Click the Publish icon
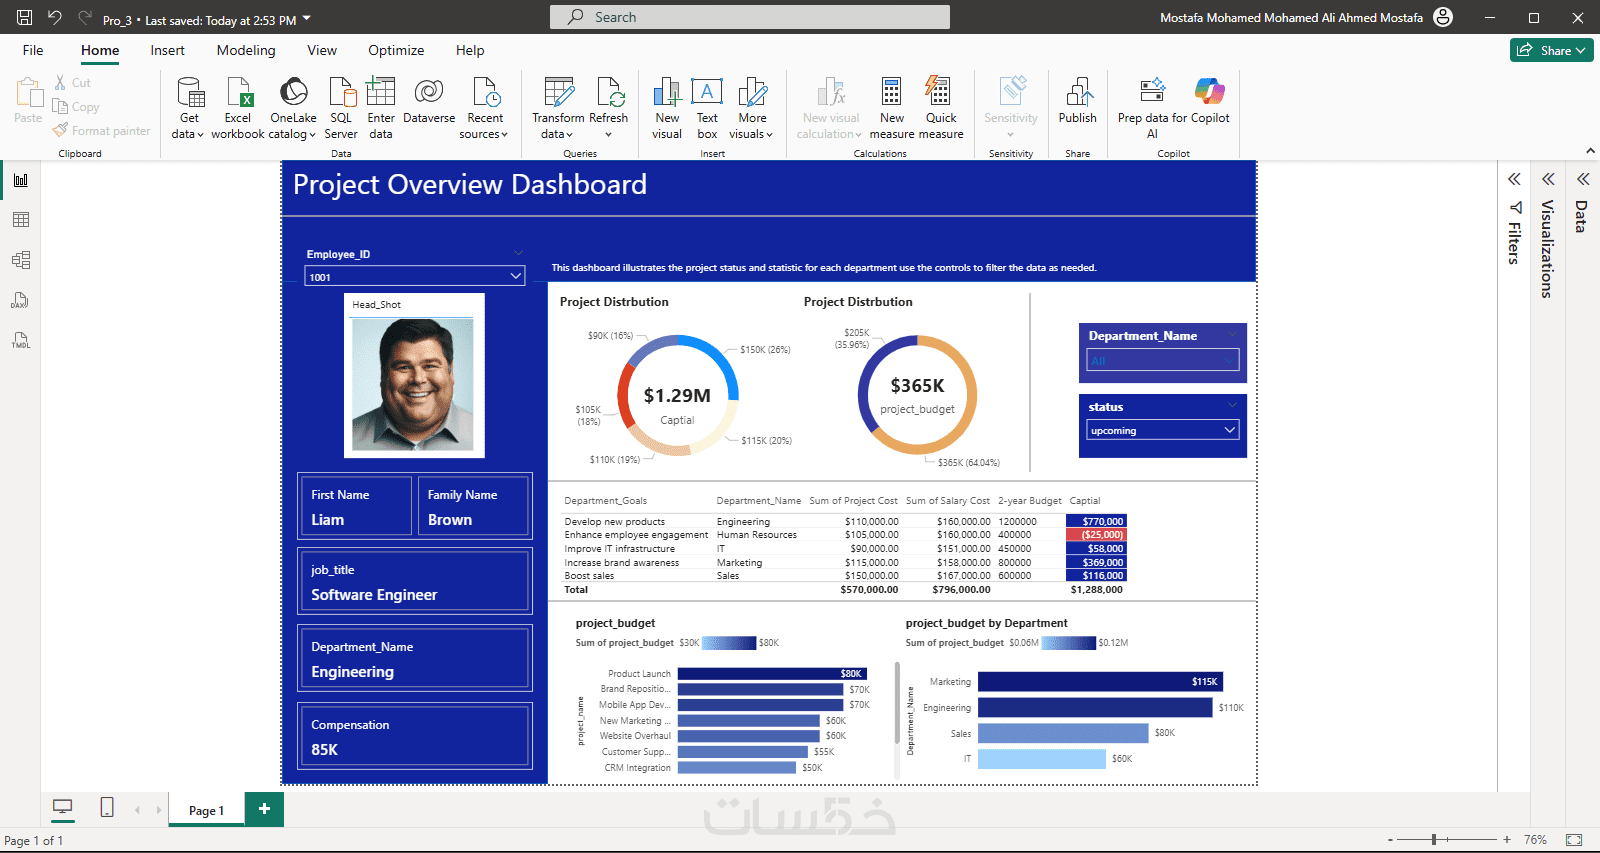The image size is (1600, 853). click(1077, 93)
